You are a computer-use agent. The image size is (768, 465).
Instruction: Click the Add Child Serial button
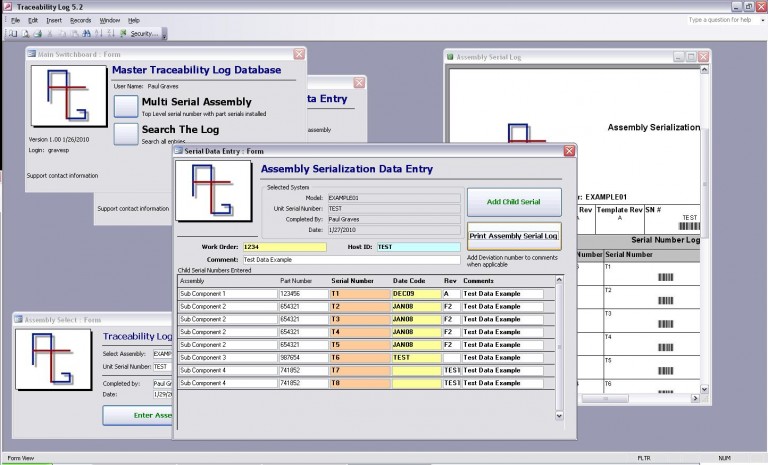[x=514, y=201]
